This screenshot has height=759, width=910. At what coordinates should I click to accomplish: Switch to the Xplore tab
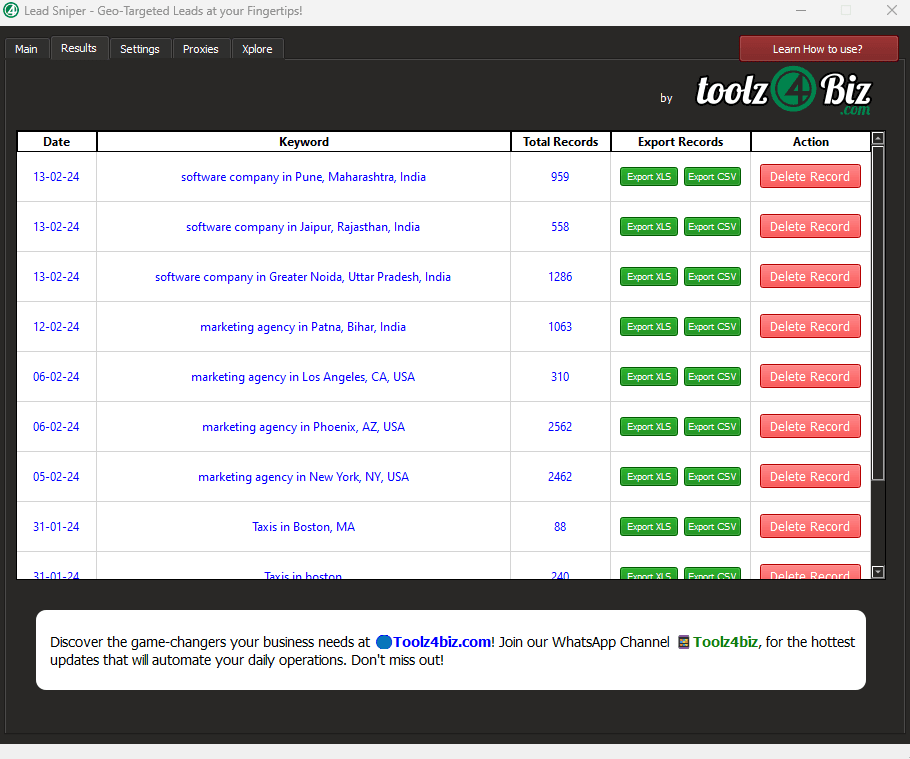[257, 49]
